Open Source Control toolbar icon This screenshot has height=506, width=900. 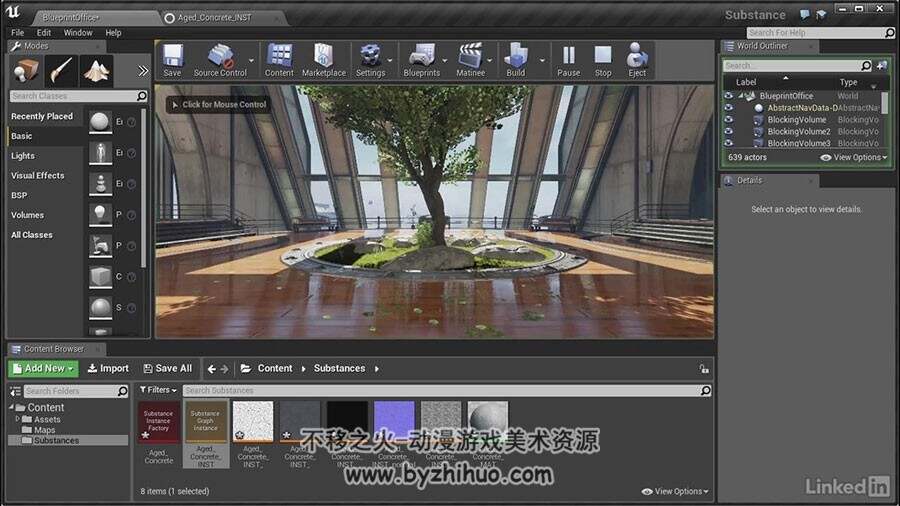coord(220,60)
